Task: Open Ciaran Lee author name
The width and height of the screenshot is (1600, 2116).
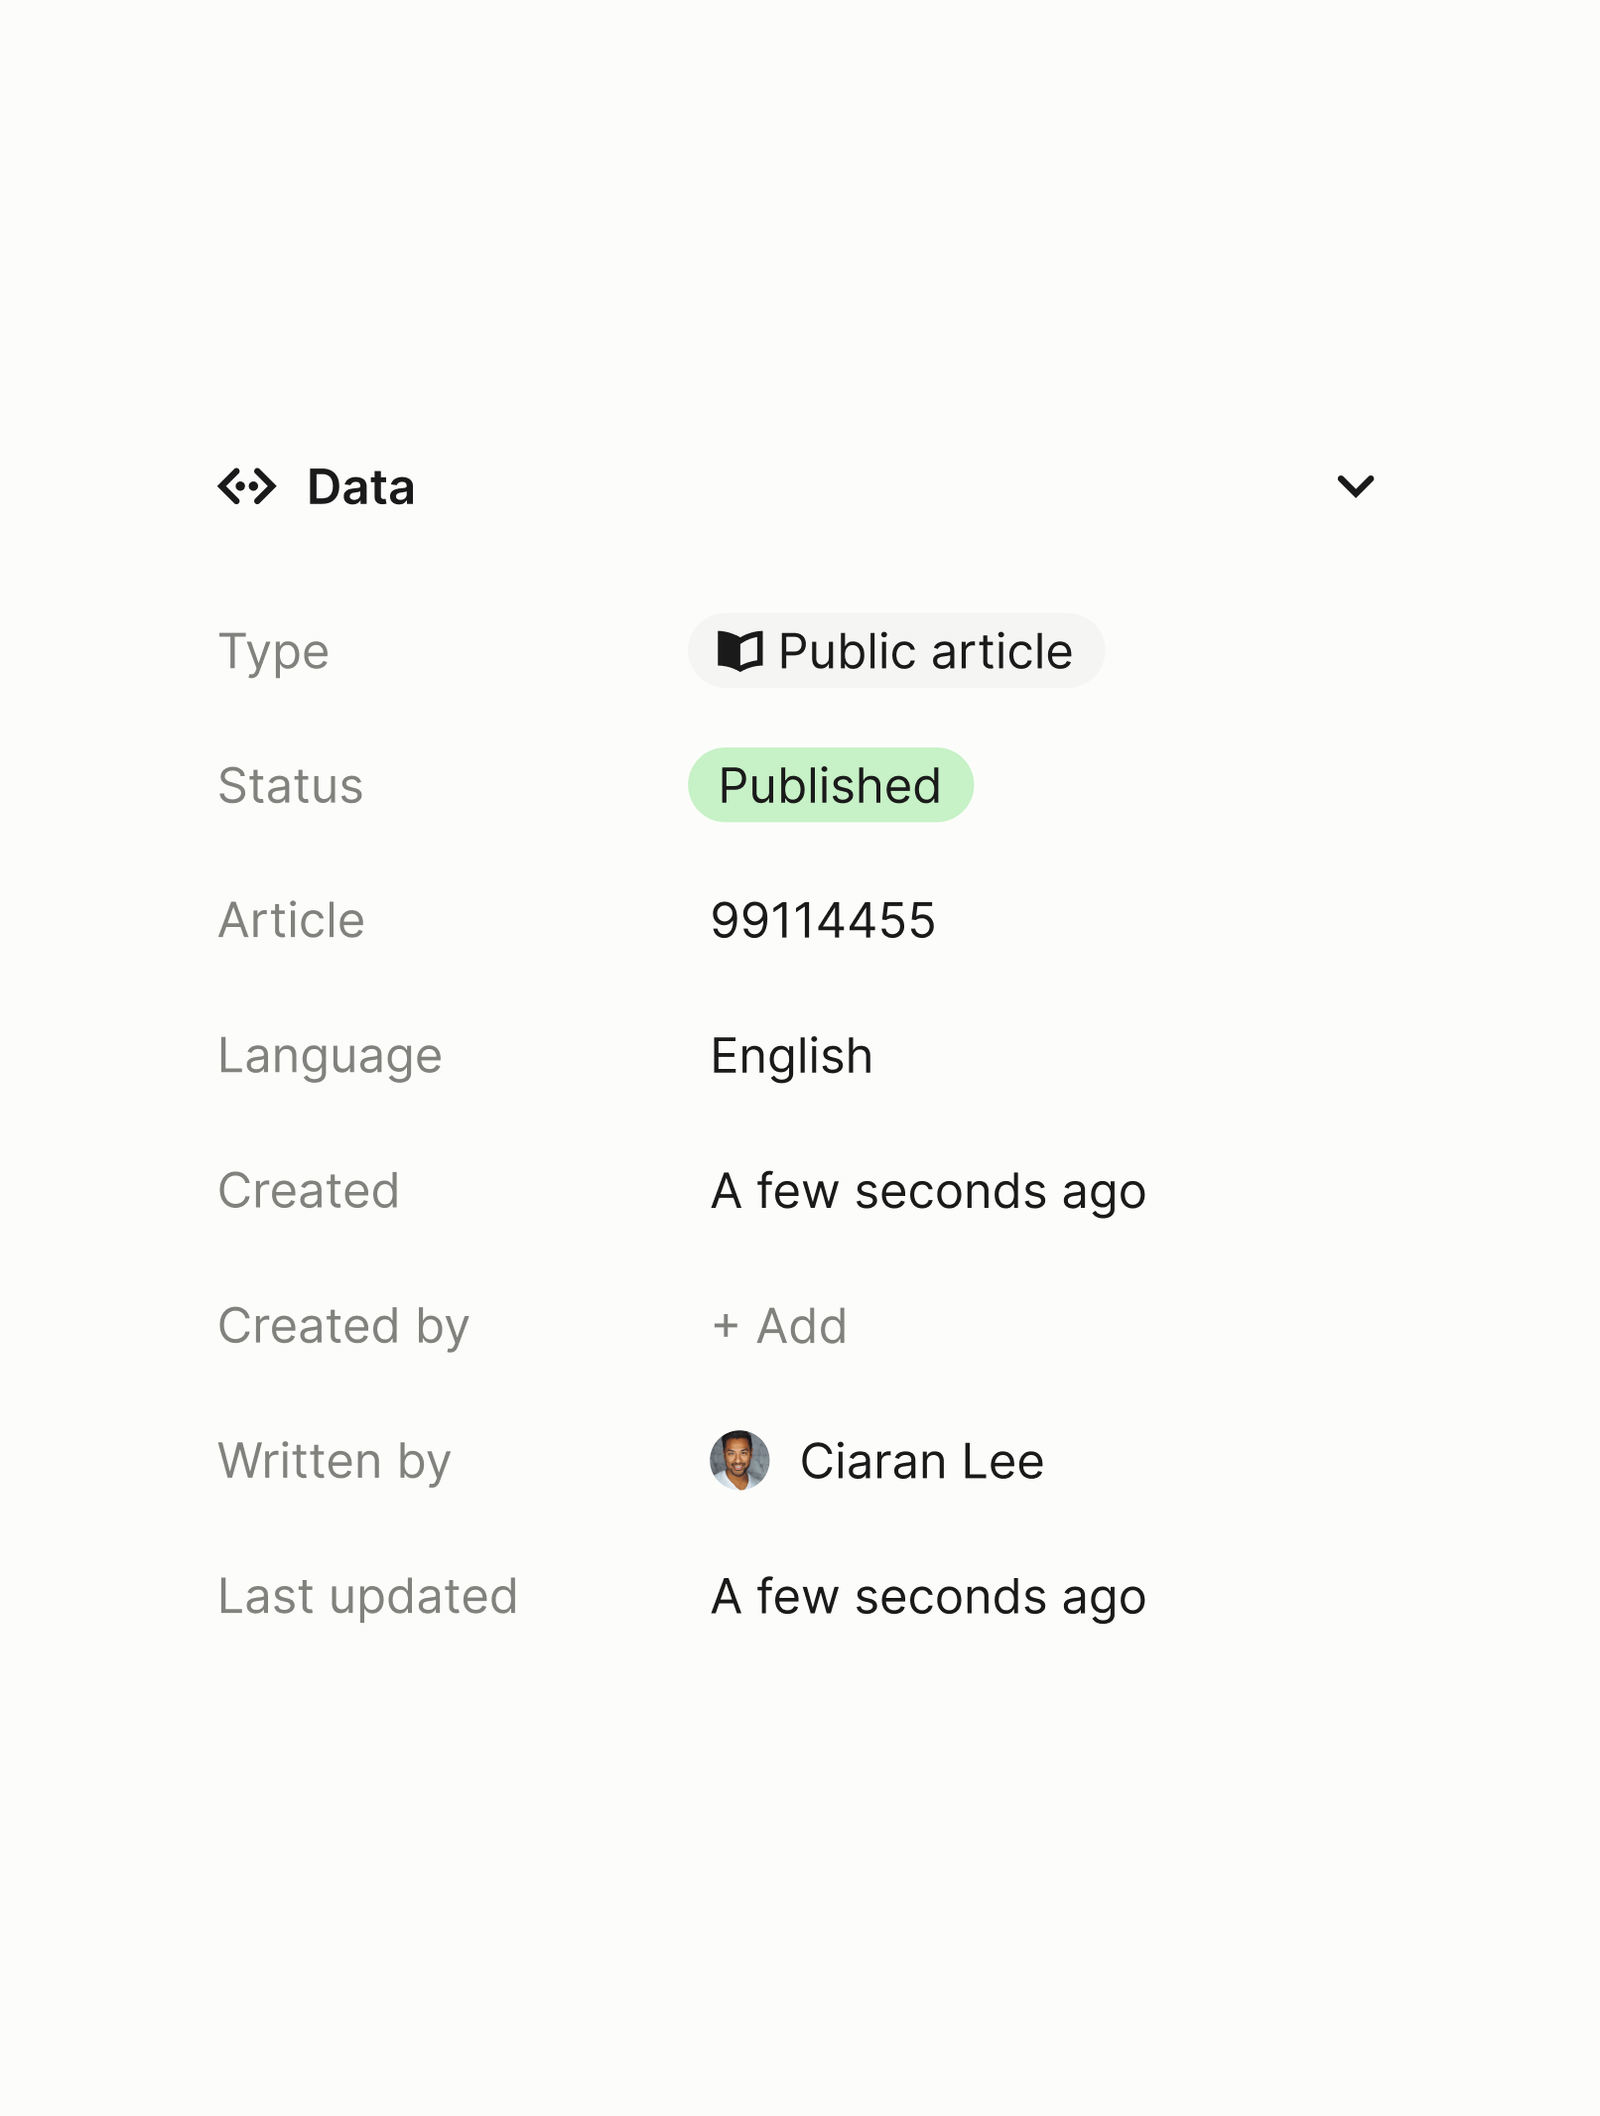Action: (922, 1461)
